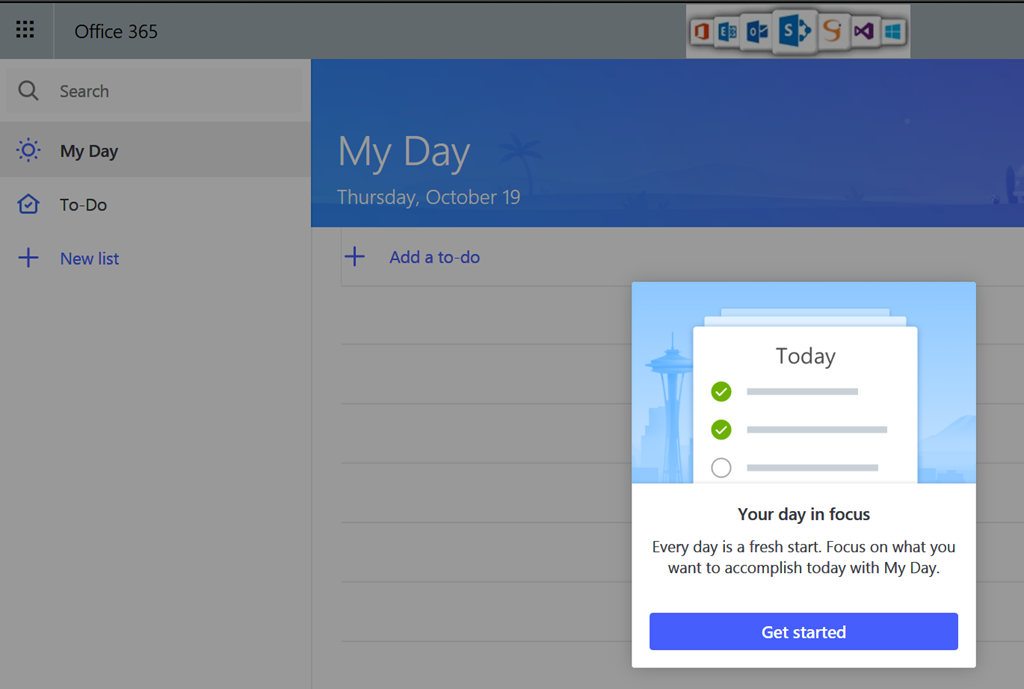Click the plus icon beside New list

(x=28, y=258)
